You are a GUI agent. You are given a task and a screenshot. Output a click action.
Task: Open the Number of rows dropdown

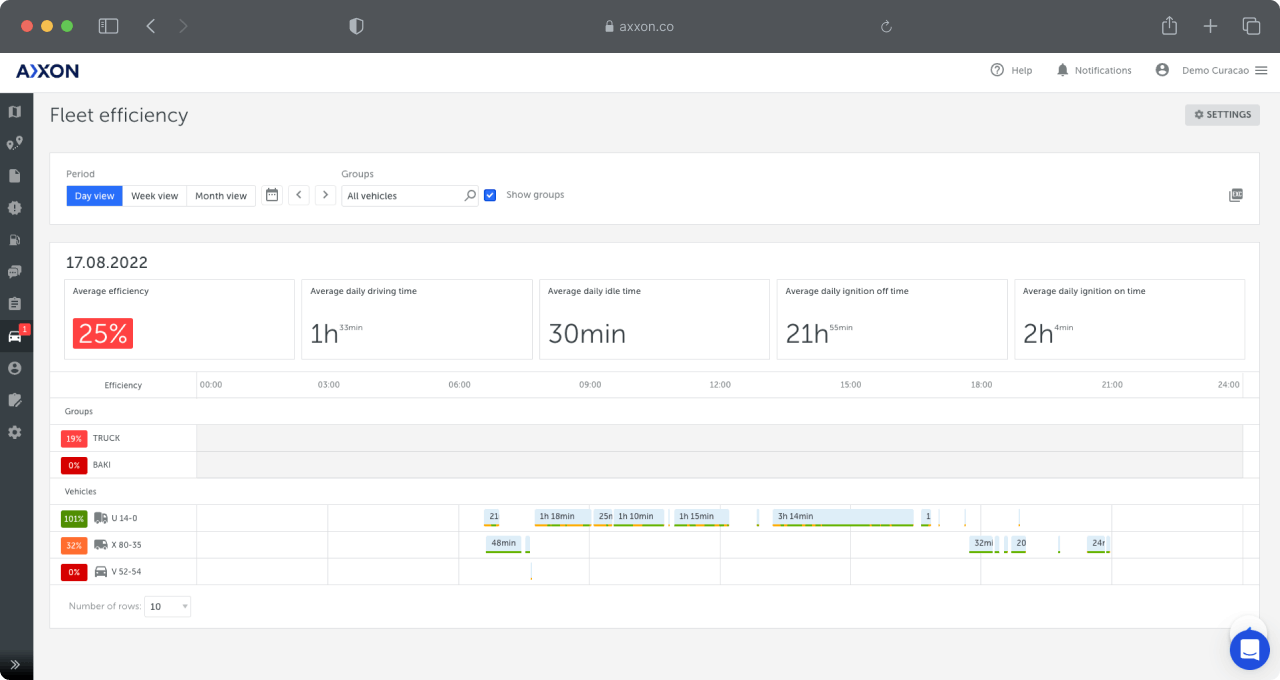point(168,606)
